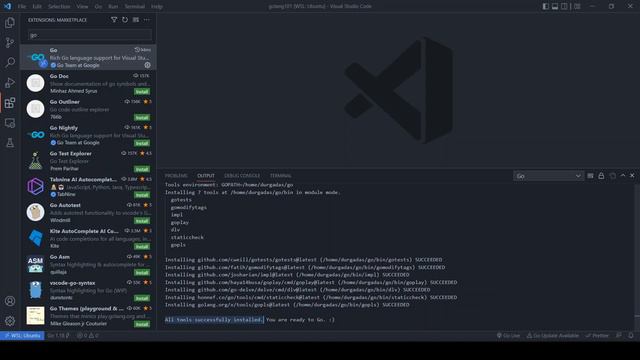This screenshot has height=360, width=640.
Task: Click Go version in status bar
Action: (x=58, y=336)
